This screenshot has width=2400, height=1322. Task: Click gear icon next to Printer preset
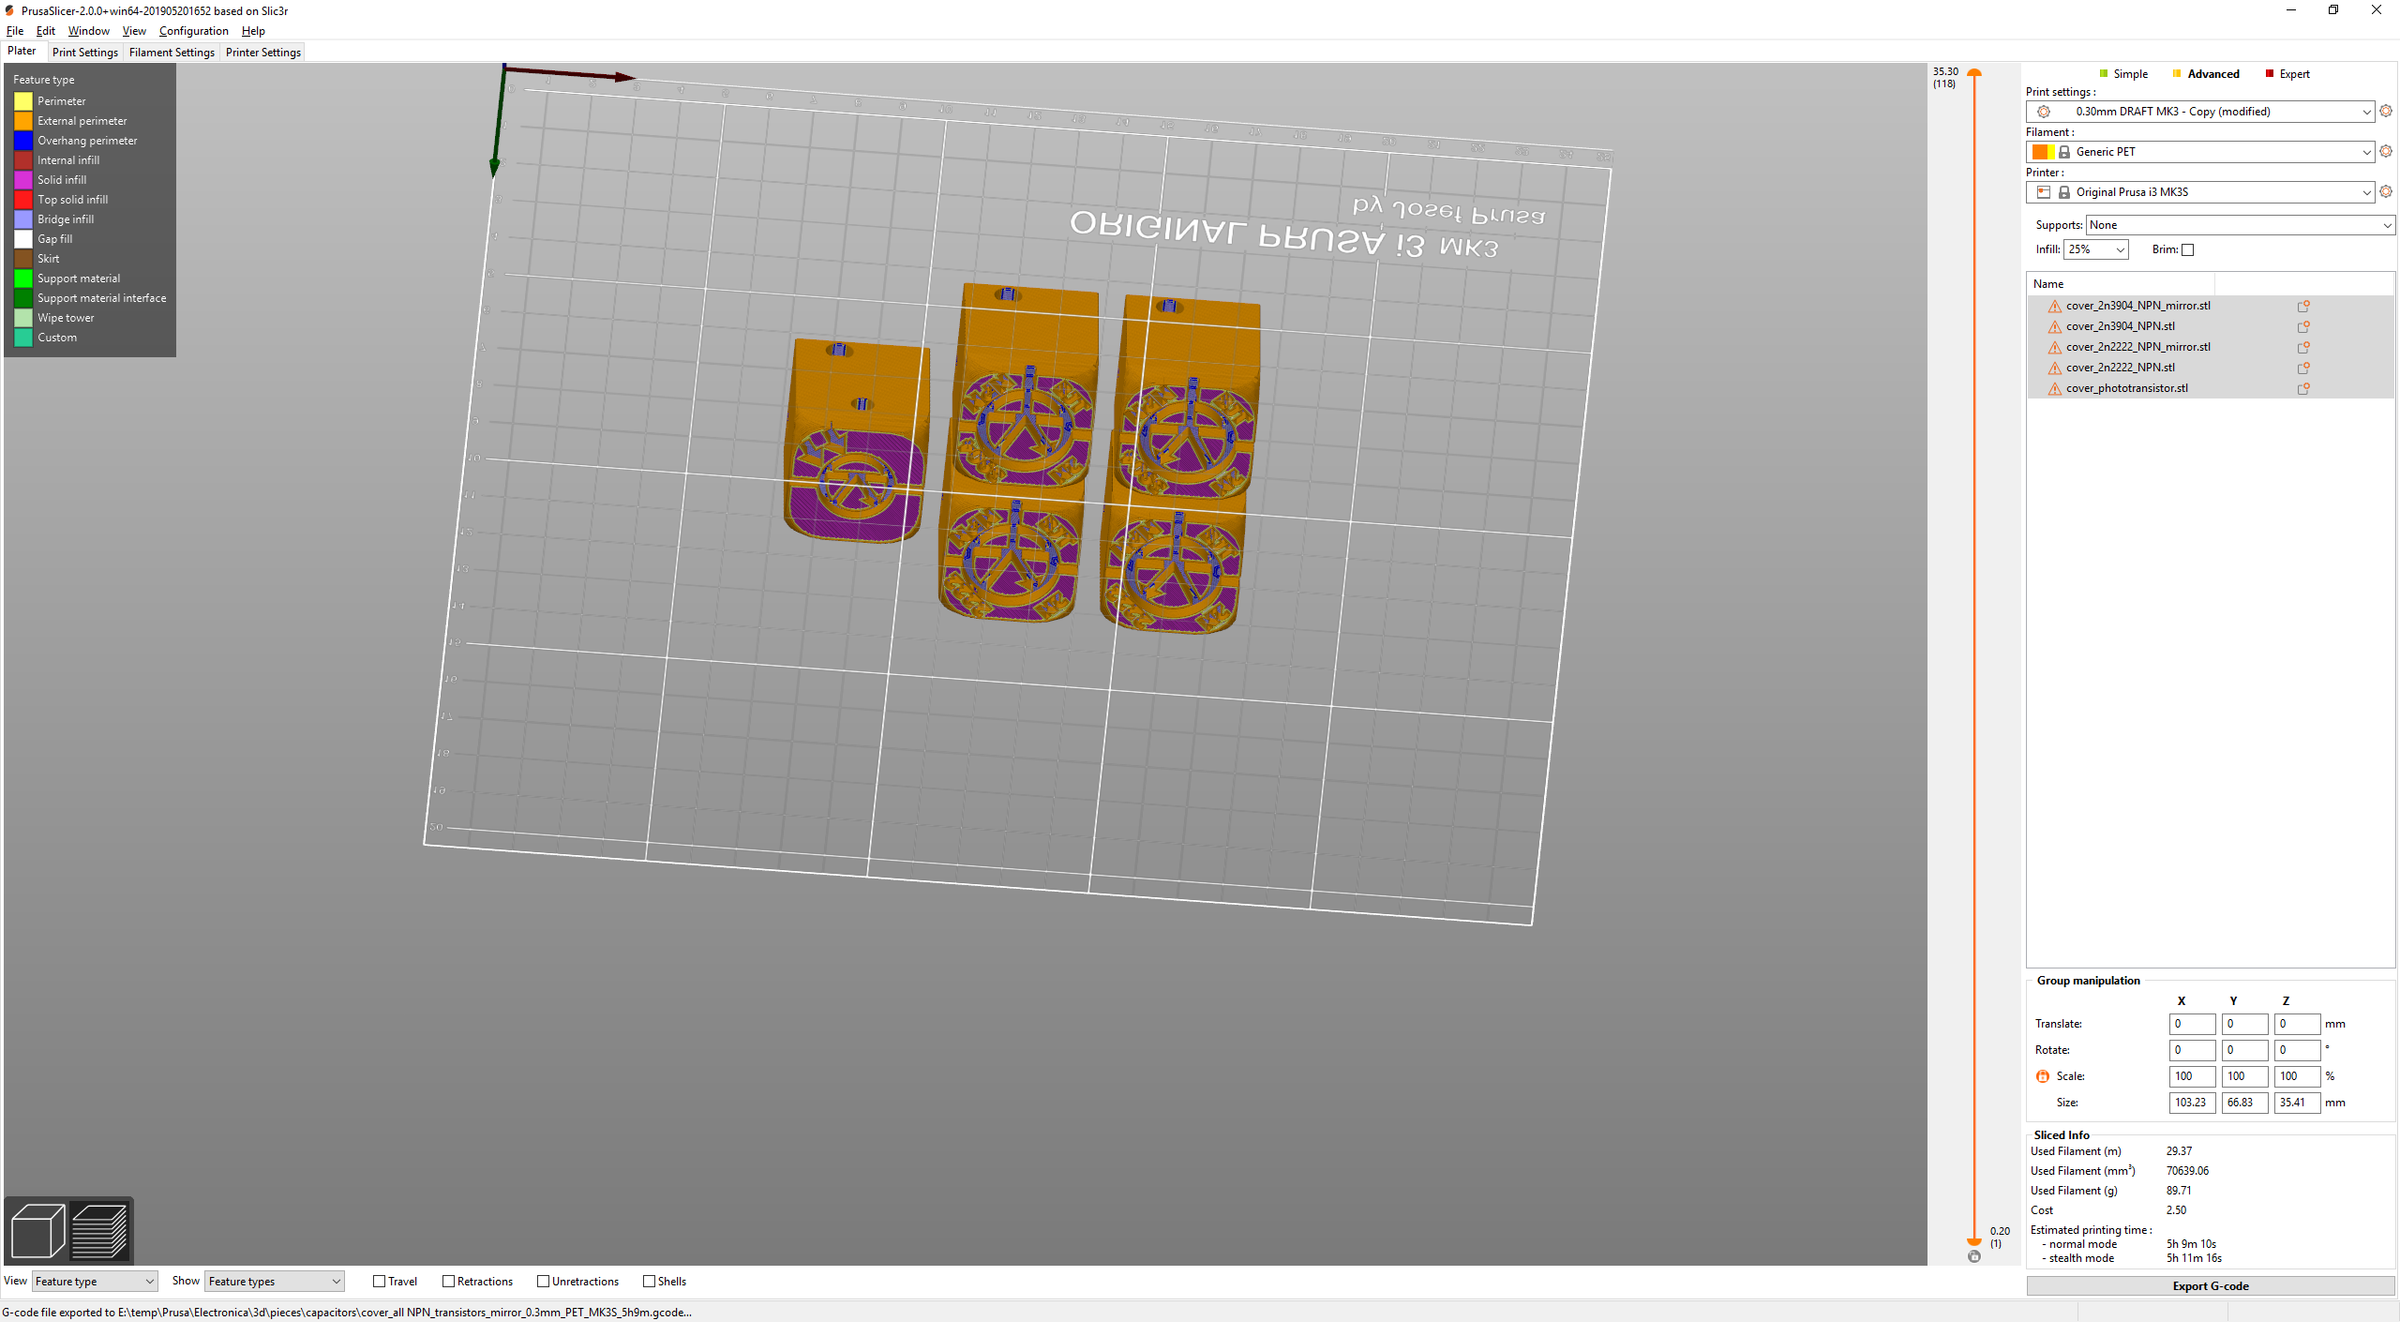2385,192
